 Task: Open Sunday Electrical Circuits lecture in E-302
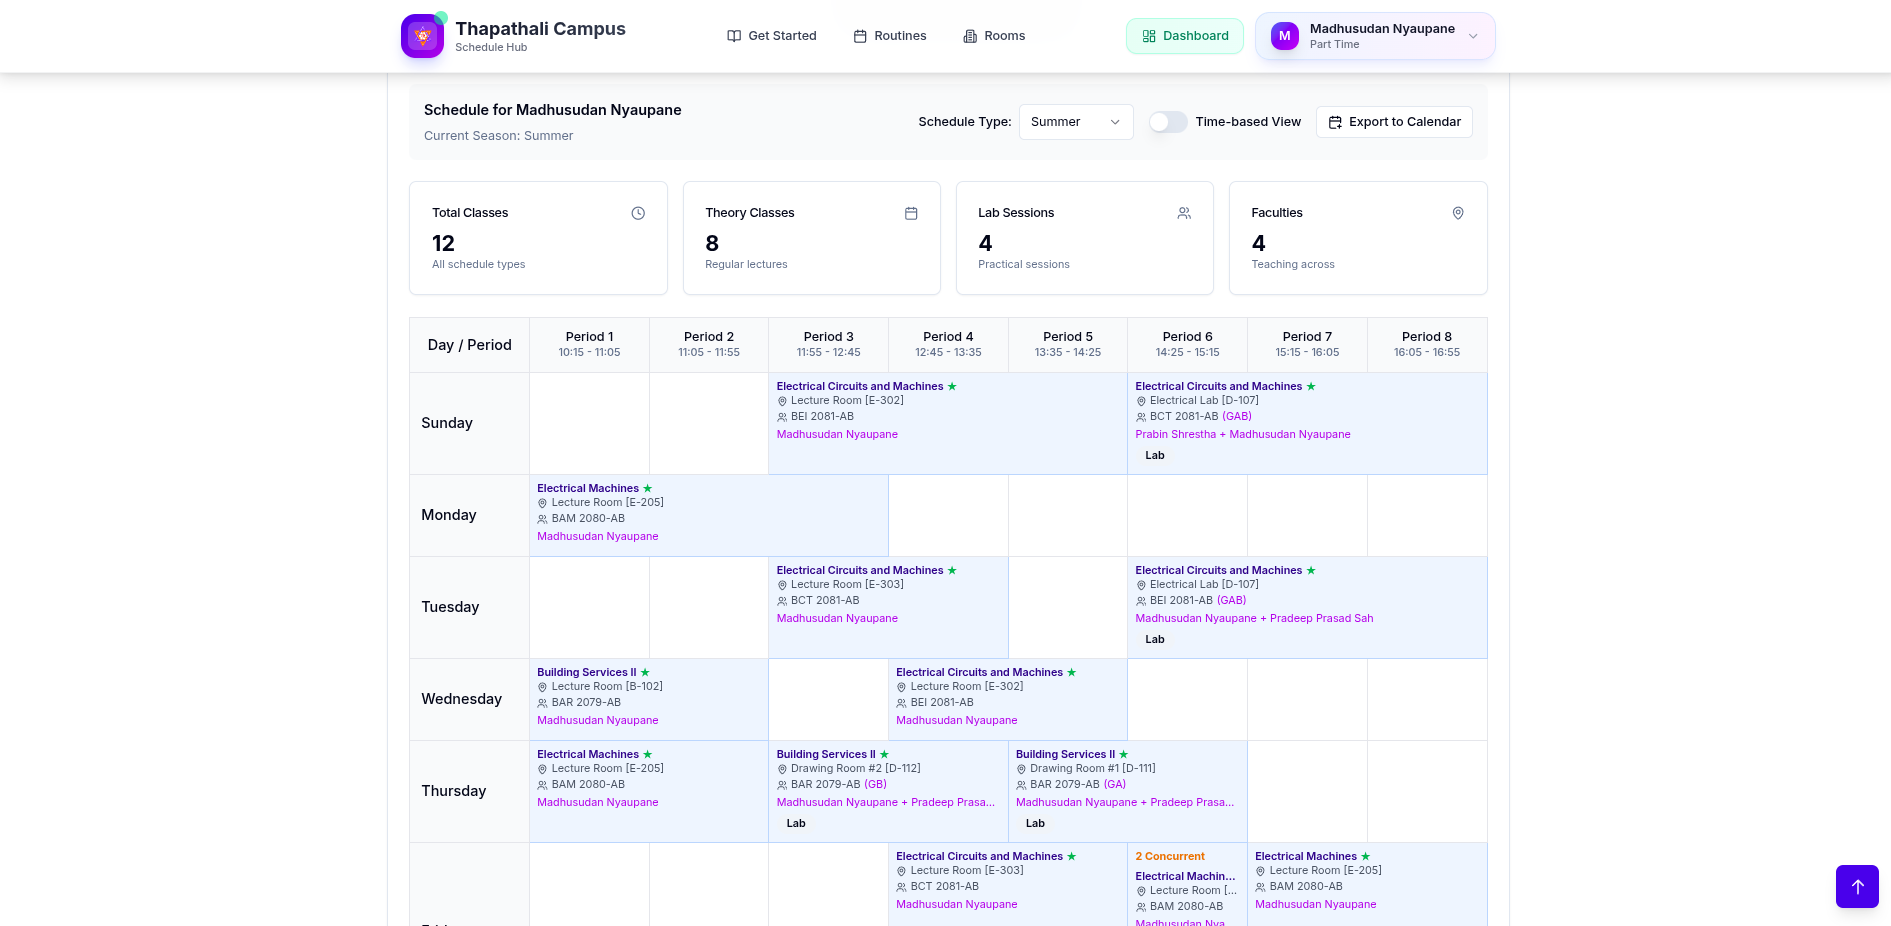(948, 423)
